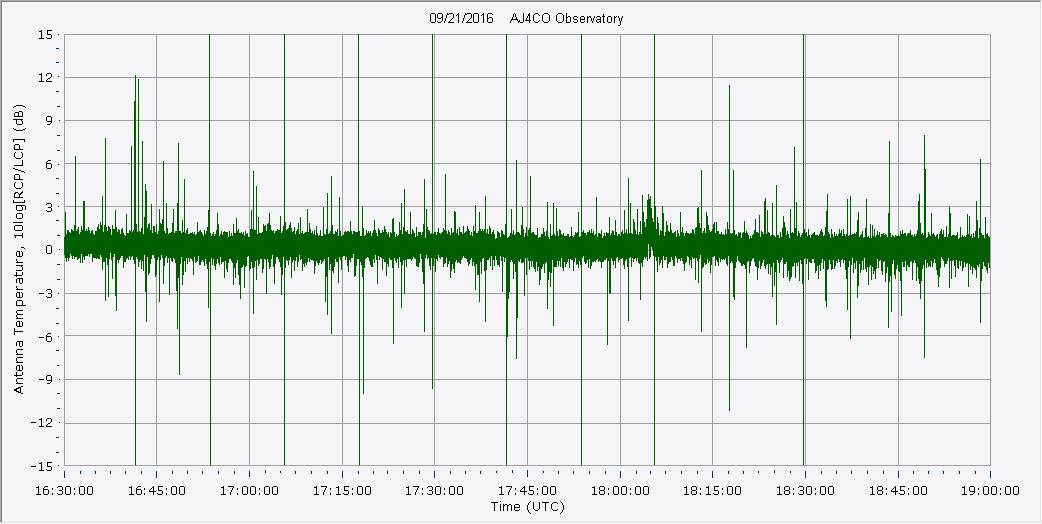Select the 17:15:00 time tick label
Viewport: 1042px width, 524px height.
coord(342,491)
